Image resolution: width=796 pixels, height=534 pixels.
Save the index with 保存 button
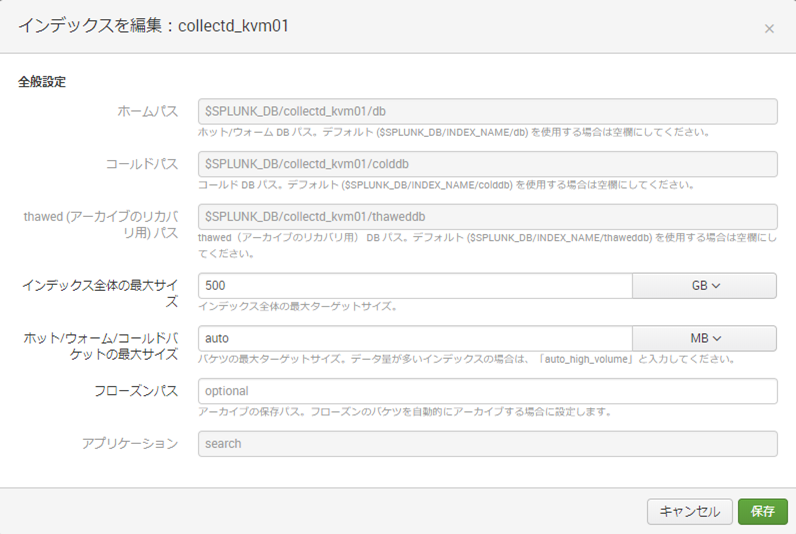click(x=762, y=512)
